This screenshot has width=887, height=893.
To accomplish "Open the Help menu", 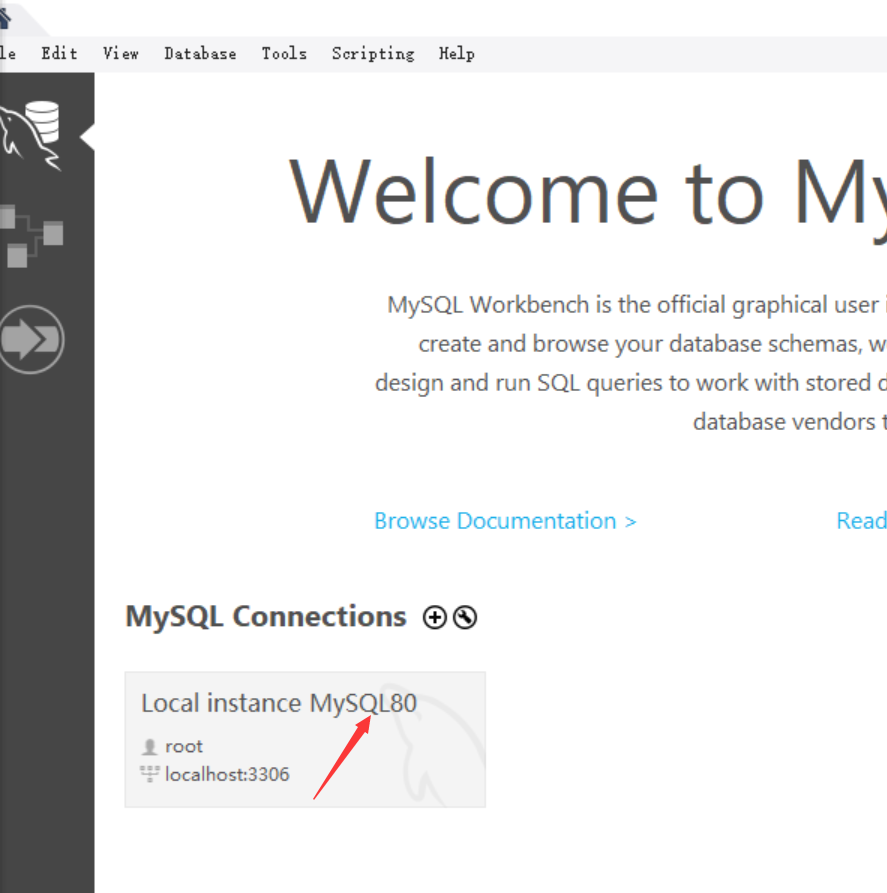I will 456,54.
